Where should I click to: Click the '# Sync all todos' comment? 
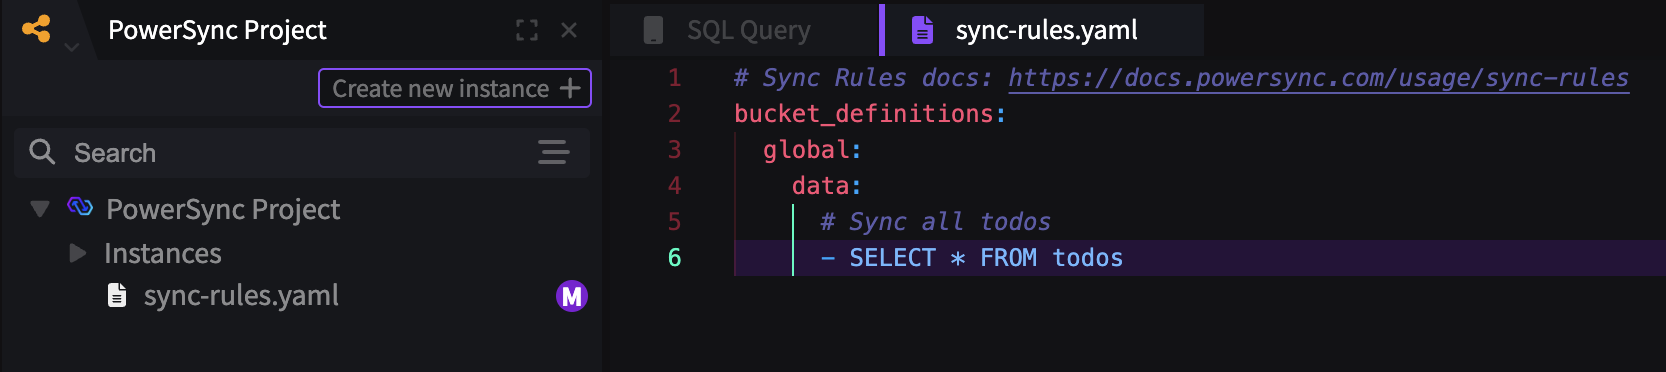click(935, 222)
